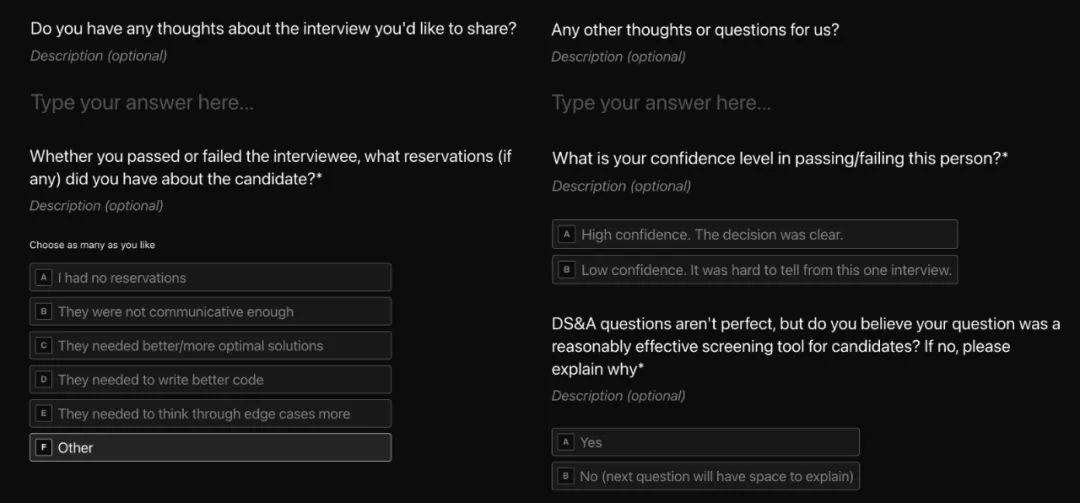Select 'No (next question will have space to explain)'
The image size is (1080, 503).
[706, 476]
